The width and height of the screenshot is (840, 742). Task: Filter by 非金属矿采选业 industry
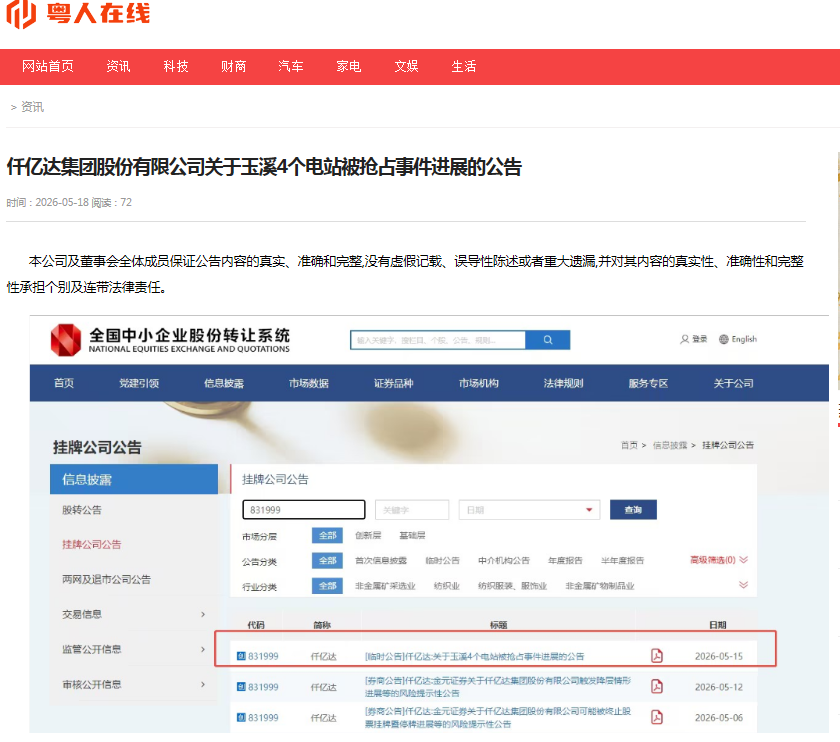click(385, 586)
